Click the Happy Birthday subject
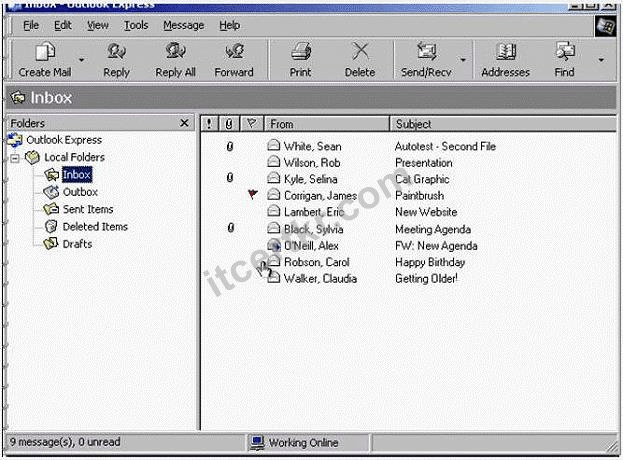 pos(430,262)
